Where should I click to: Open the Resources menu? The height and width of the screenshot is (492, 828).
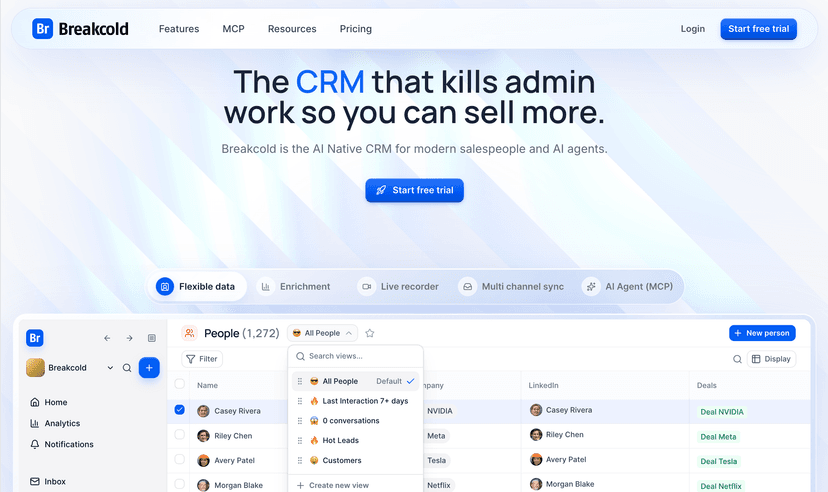(x=292, y=29)
